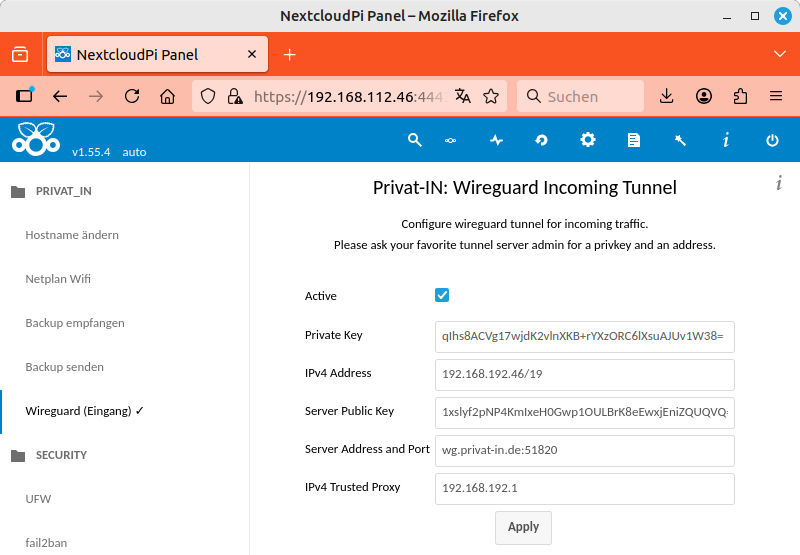Click the search magnifier icon in header
This screenshot has width=800, height=555.
click(x=414, y=141)
